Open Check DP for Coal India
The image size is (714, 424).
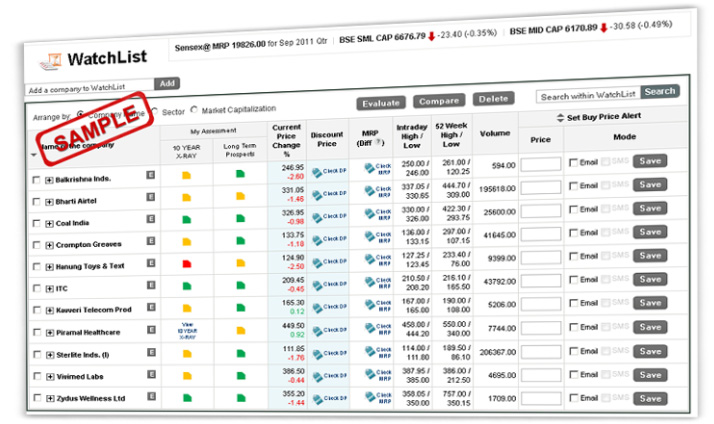click(x=329, y=217)
